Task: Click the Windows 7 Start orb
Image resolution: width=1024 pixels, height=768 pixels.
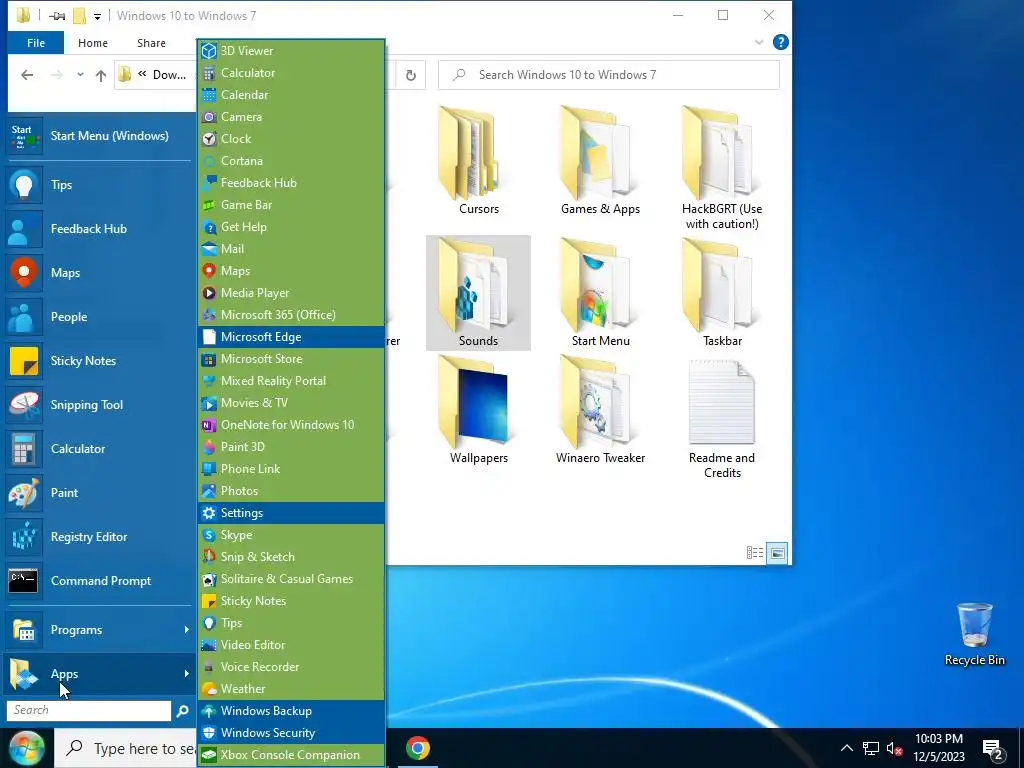Action: coord(26,748)
